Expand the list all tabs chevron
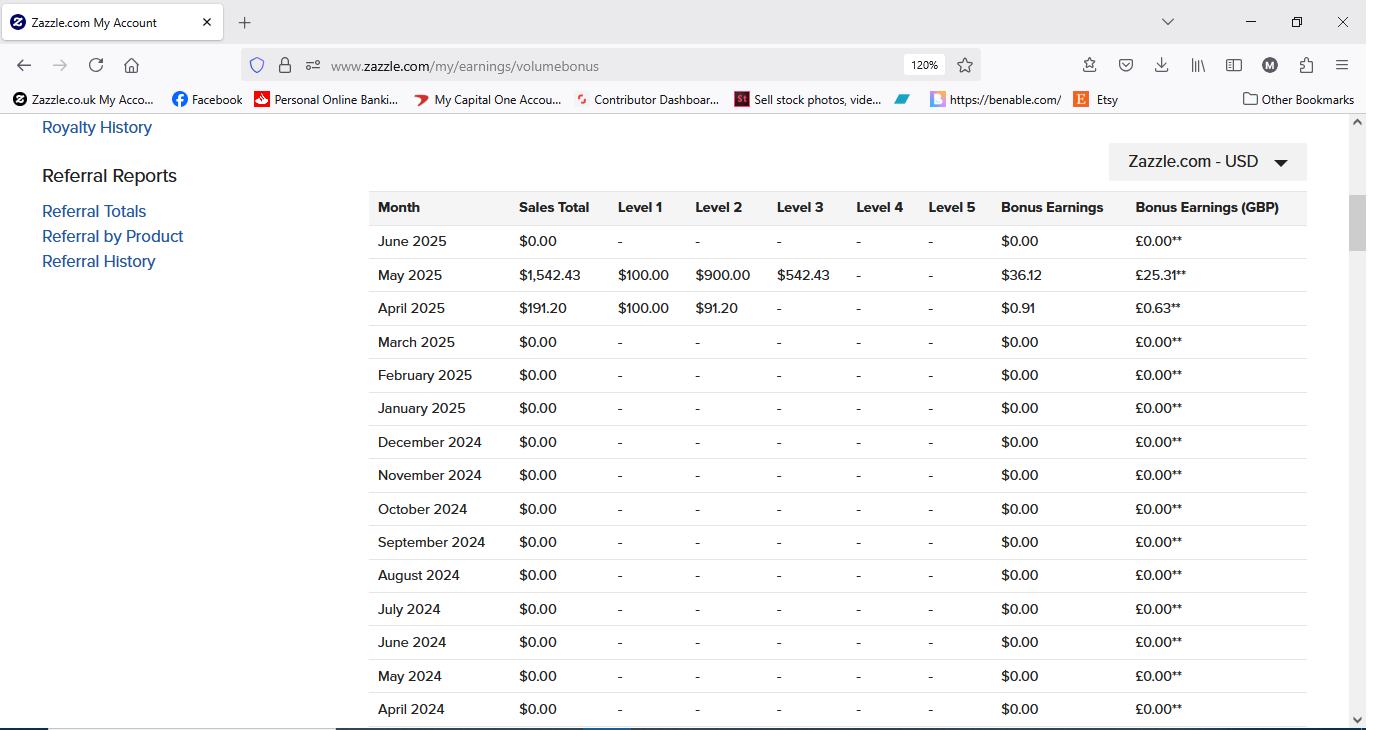1384x730 pixels. tap(1167, 22)
